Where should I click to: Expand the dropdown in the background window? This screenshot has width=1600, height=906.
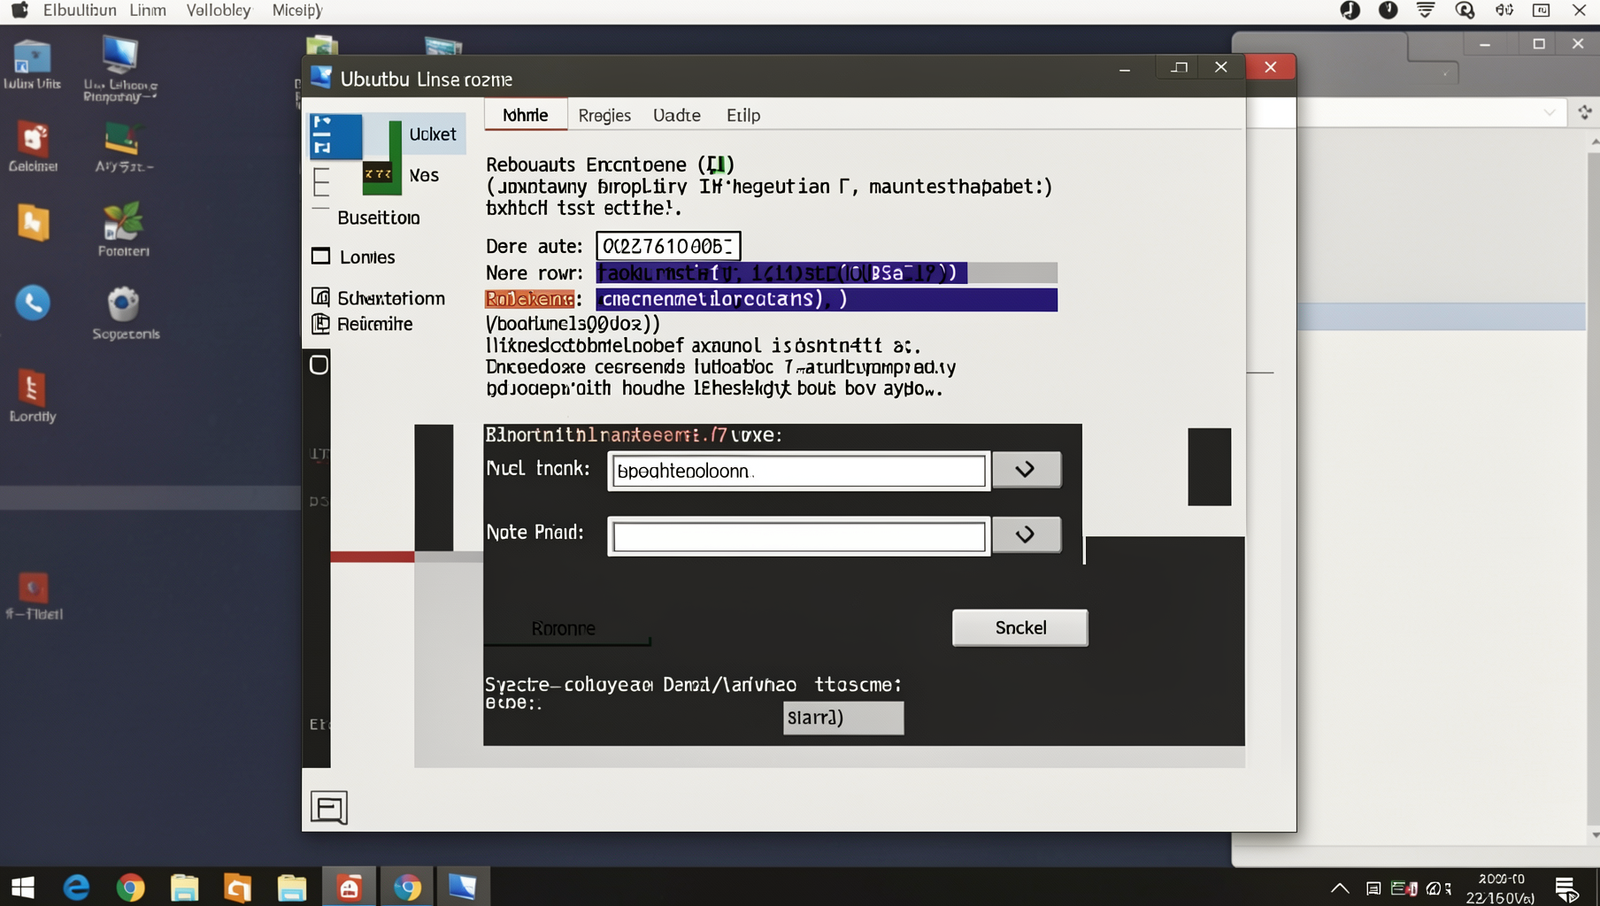click(1549, 113)
